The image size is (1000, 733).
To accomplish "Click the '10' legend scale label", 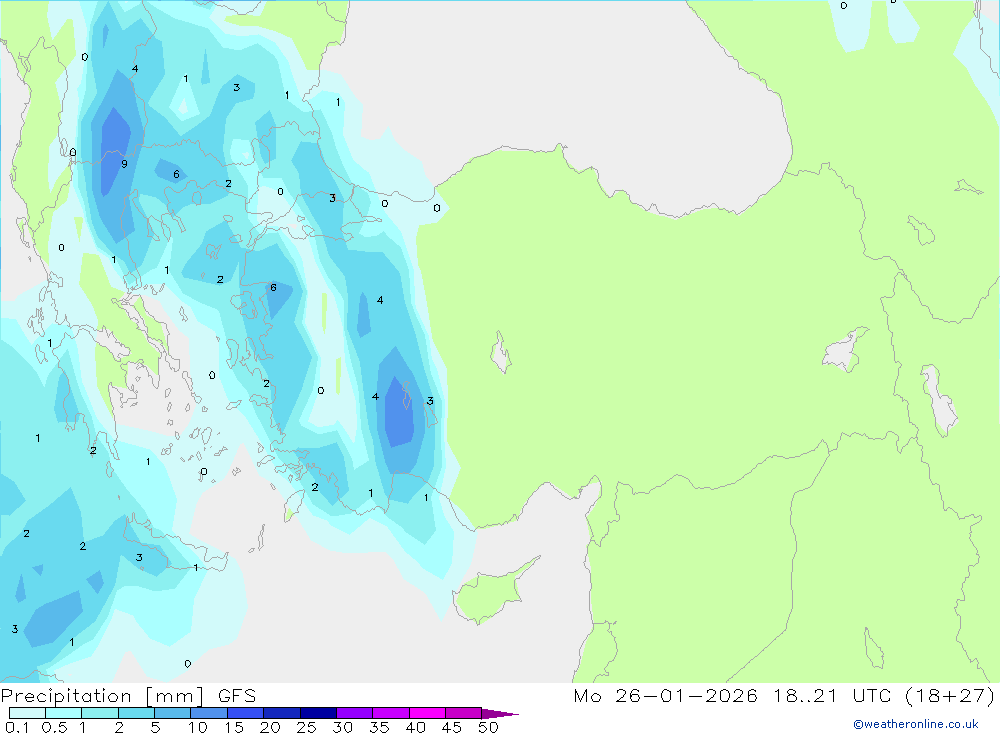I will click(x=198, y=727).
